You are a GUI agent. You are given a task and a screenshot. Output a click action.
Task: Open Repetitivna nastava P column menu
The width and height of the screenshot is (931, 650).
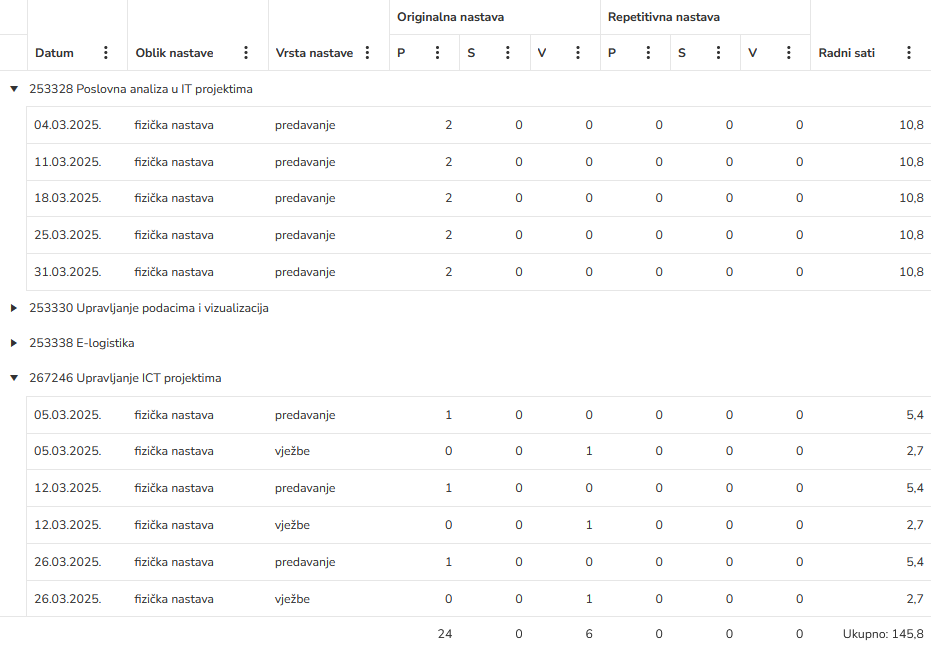click(648, 53)
